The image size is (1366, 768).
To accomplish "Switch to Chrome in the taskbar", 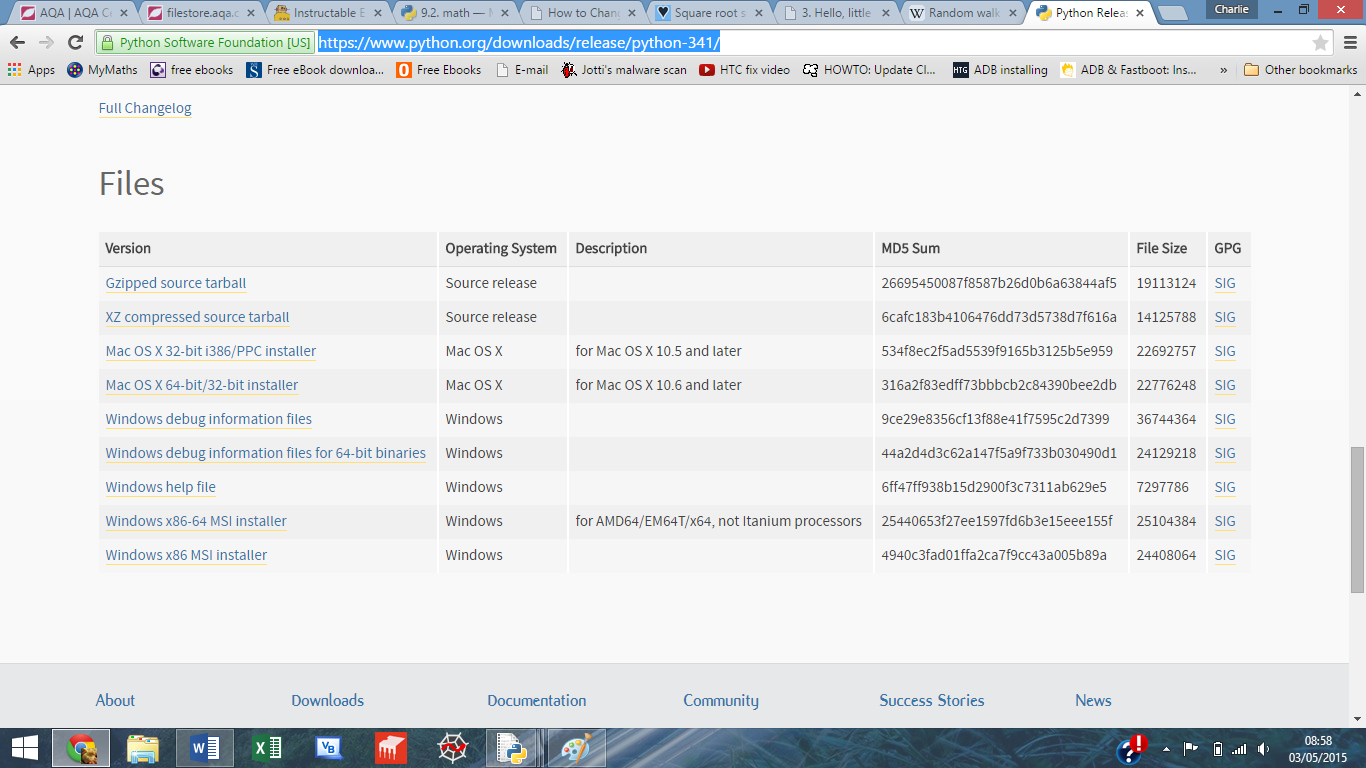I will [81, 747].
